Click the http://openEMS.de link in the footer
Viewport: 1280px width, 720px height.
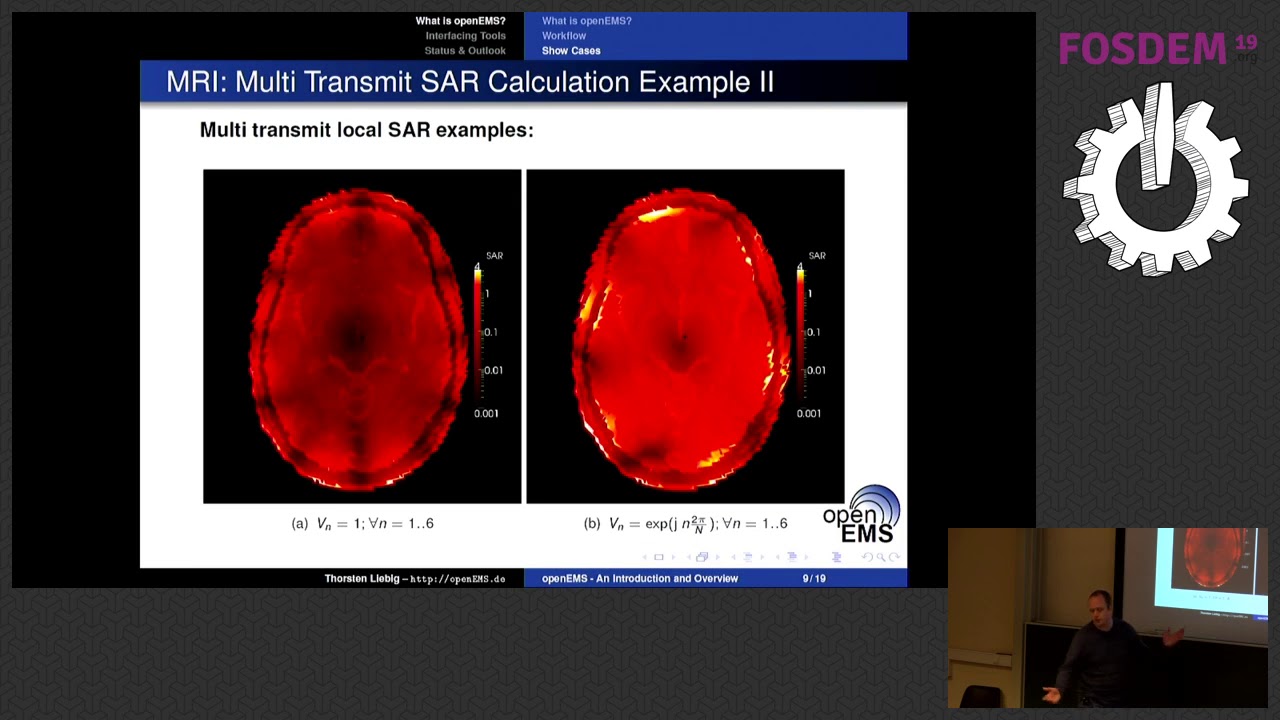click(x=458, y=579)
